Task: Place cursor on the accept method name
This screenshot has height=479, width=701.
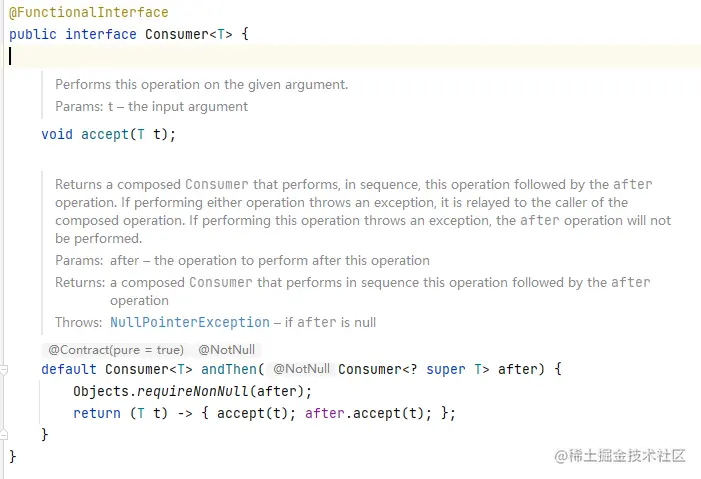Action: 105,134
